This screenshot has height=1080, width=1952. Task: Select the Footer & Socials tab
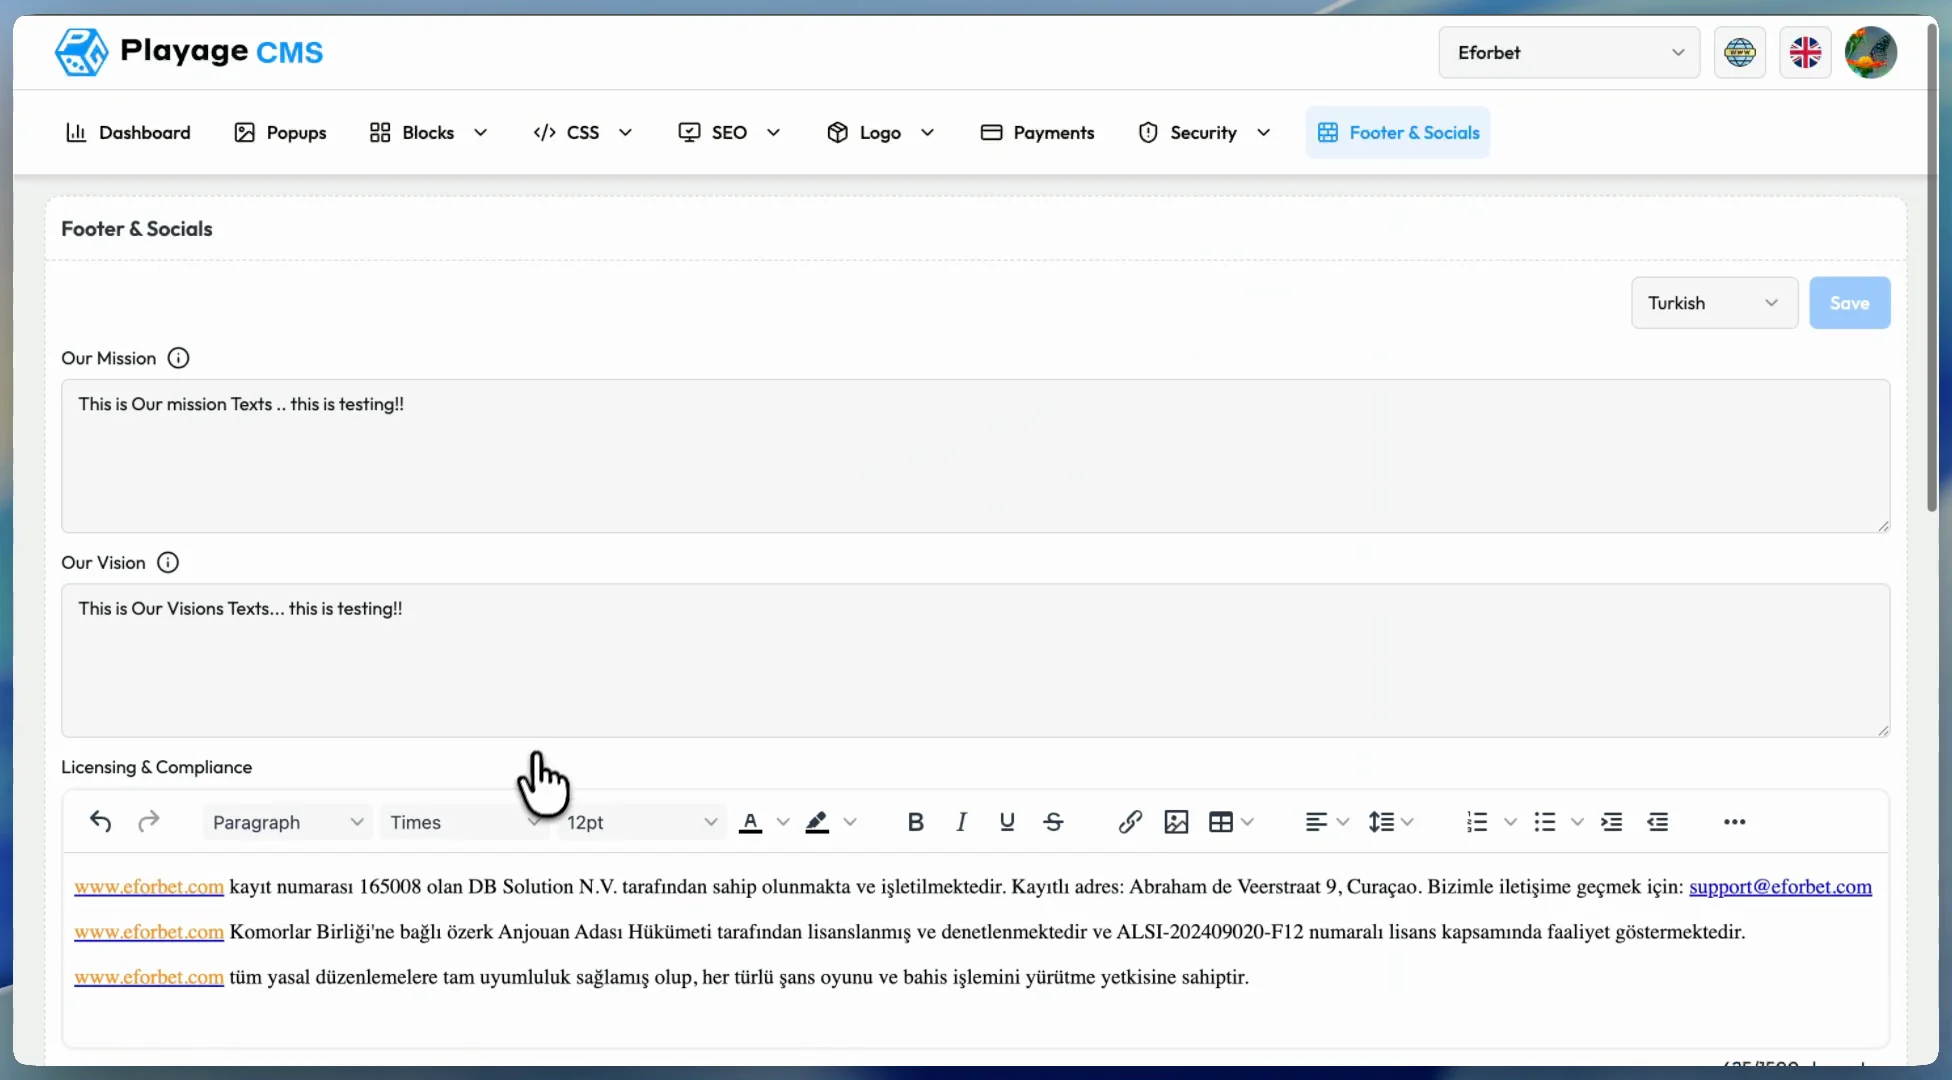pos(1398,133)
